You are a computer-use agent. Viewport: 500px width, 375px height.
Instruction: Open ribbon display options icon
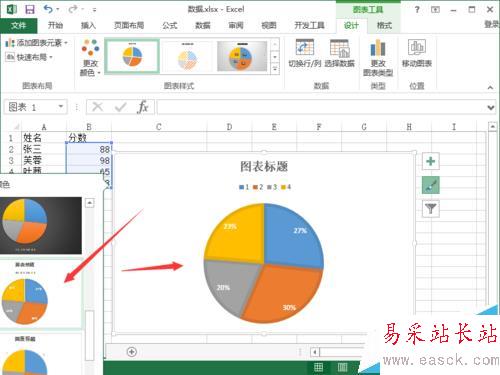pos(435,10)
